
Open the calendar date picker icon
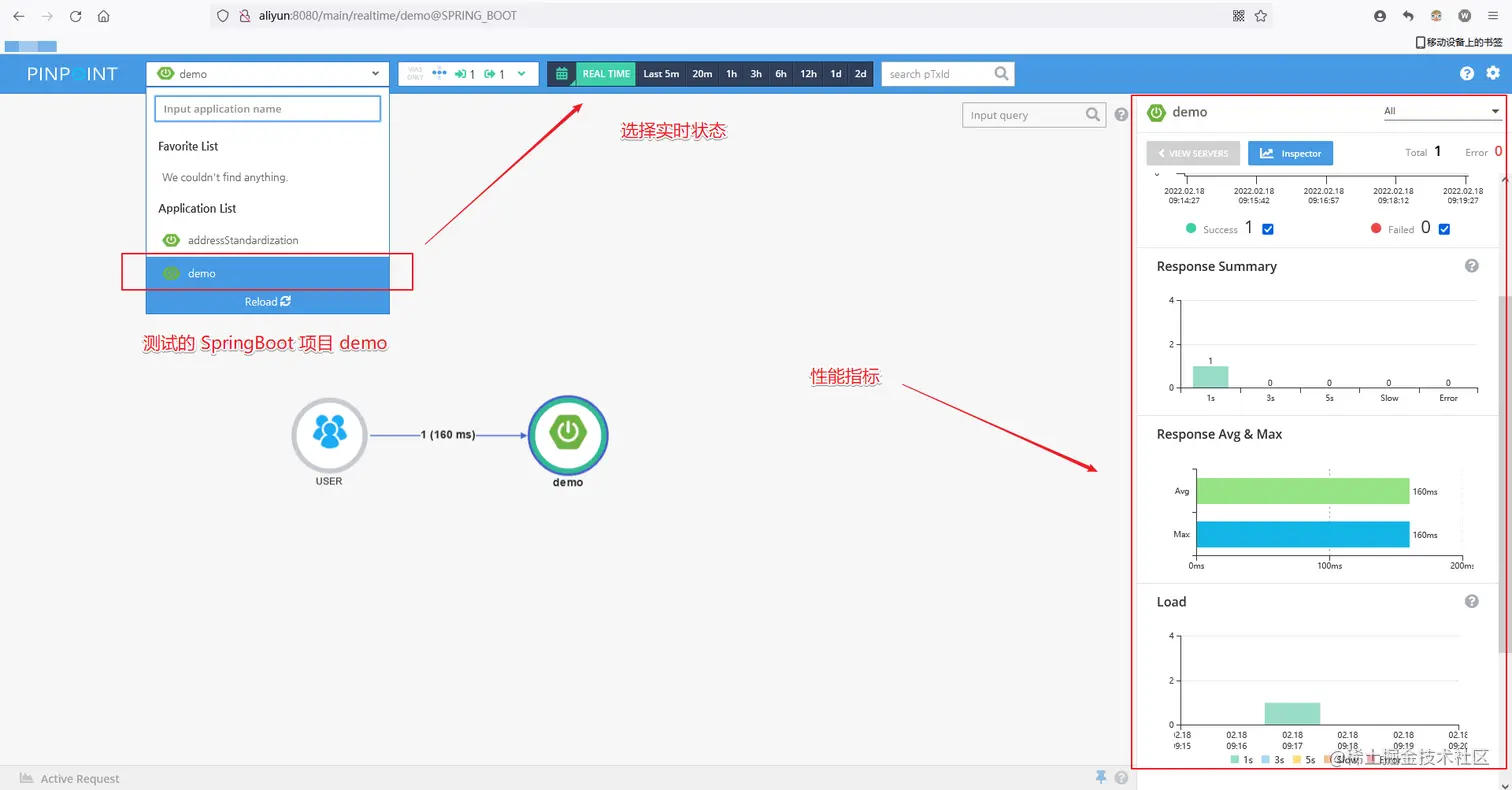562,74
